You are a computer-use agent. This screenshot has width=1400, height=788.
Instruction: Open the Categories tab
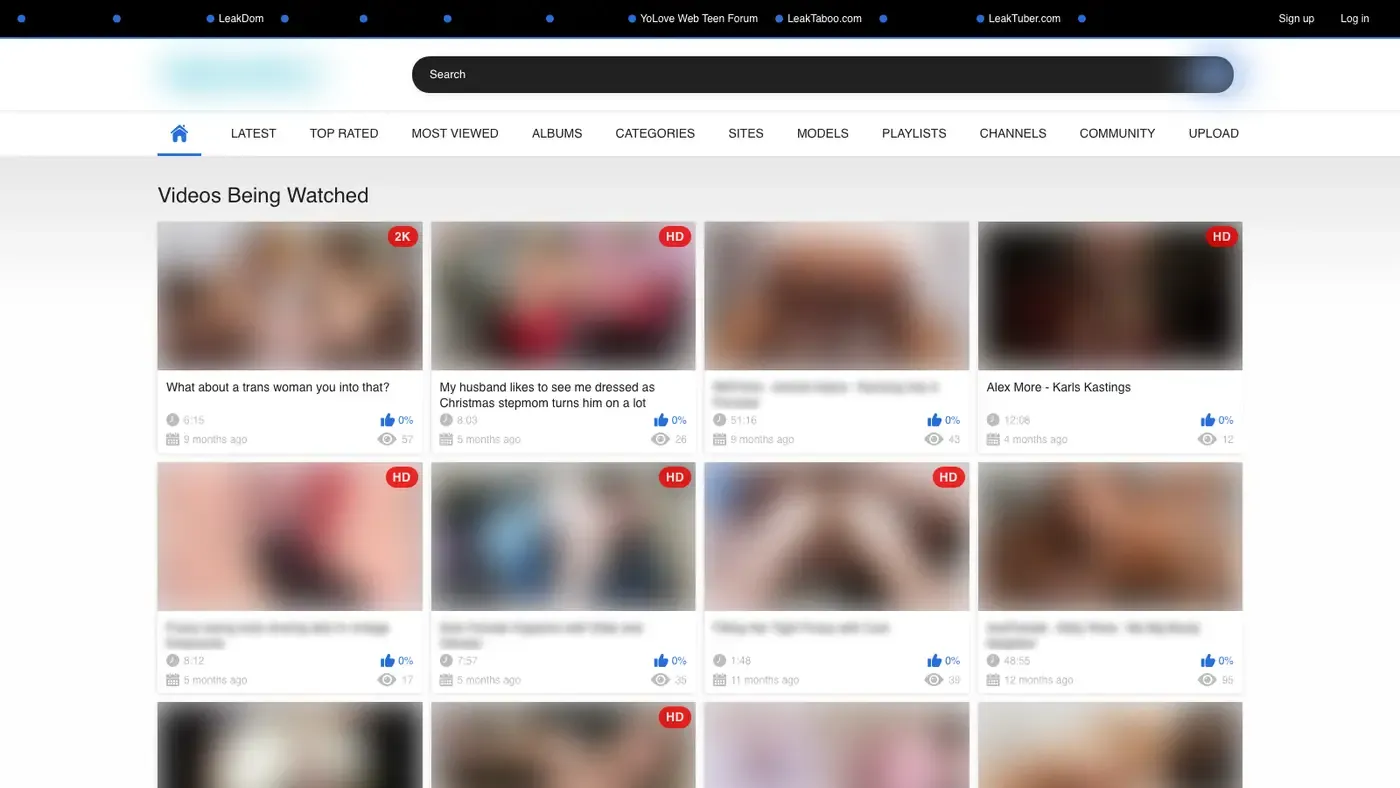click(655, 133)
